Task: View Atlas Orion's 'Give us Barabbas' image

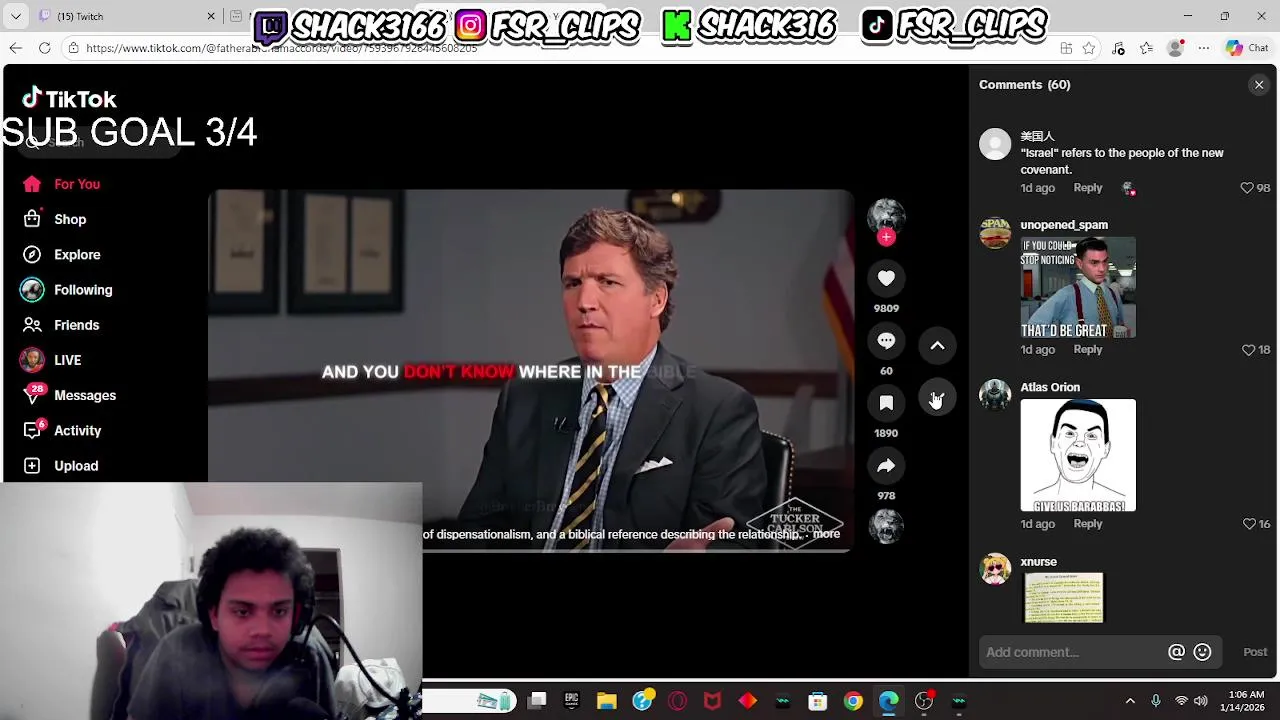Action: point(1078,455)
